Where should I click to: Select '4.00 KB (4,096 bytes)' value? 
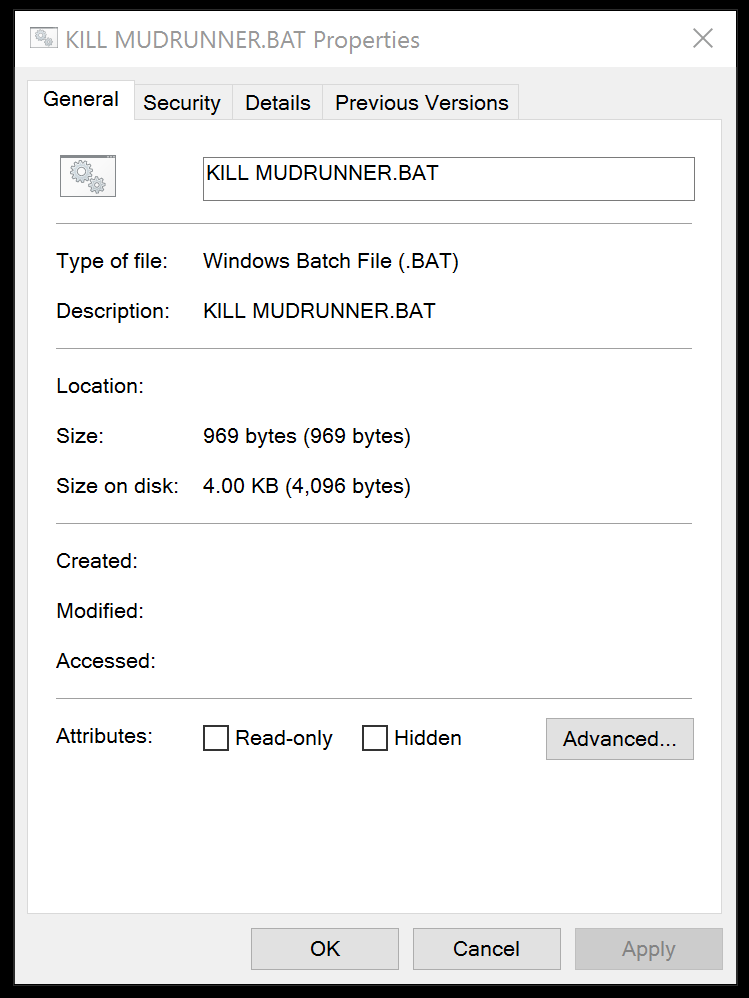coord(307,486)
